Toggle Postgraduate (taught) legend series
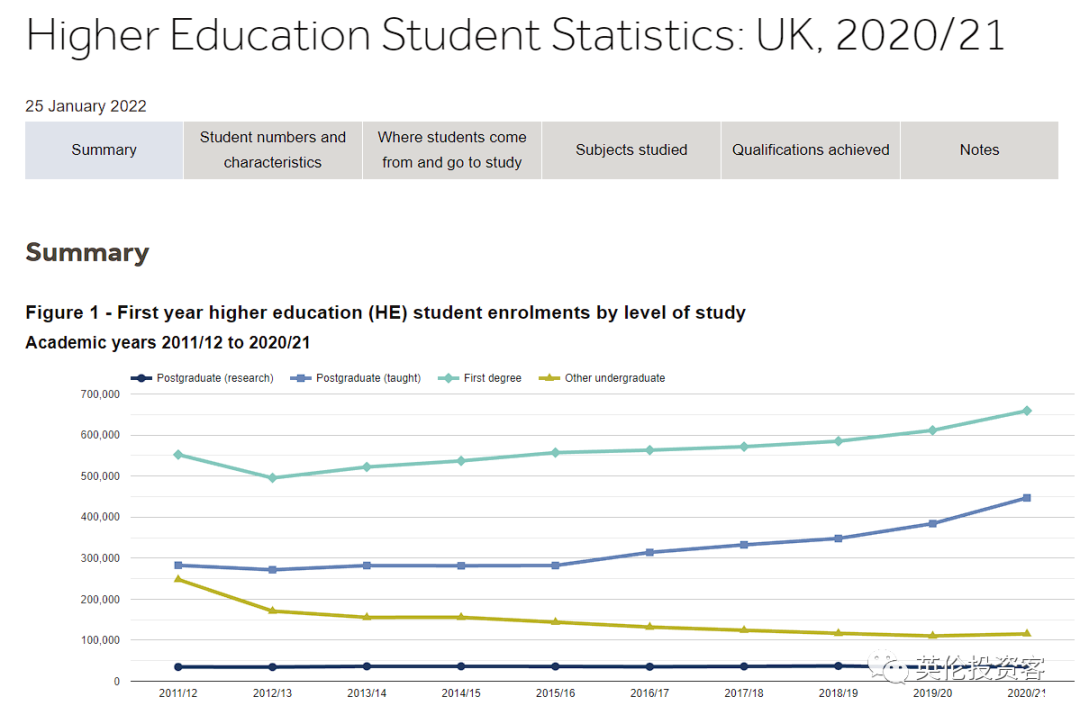This screenshot has width=1080, height=715. click(x=355, y=378)
